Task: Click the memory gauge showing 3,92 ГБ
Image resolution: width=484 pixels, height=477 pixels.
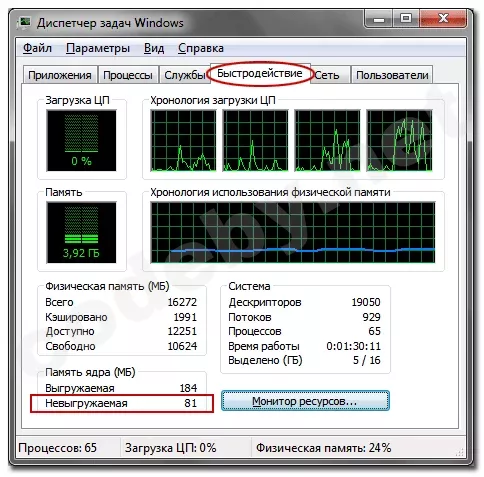Action: 82,232
